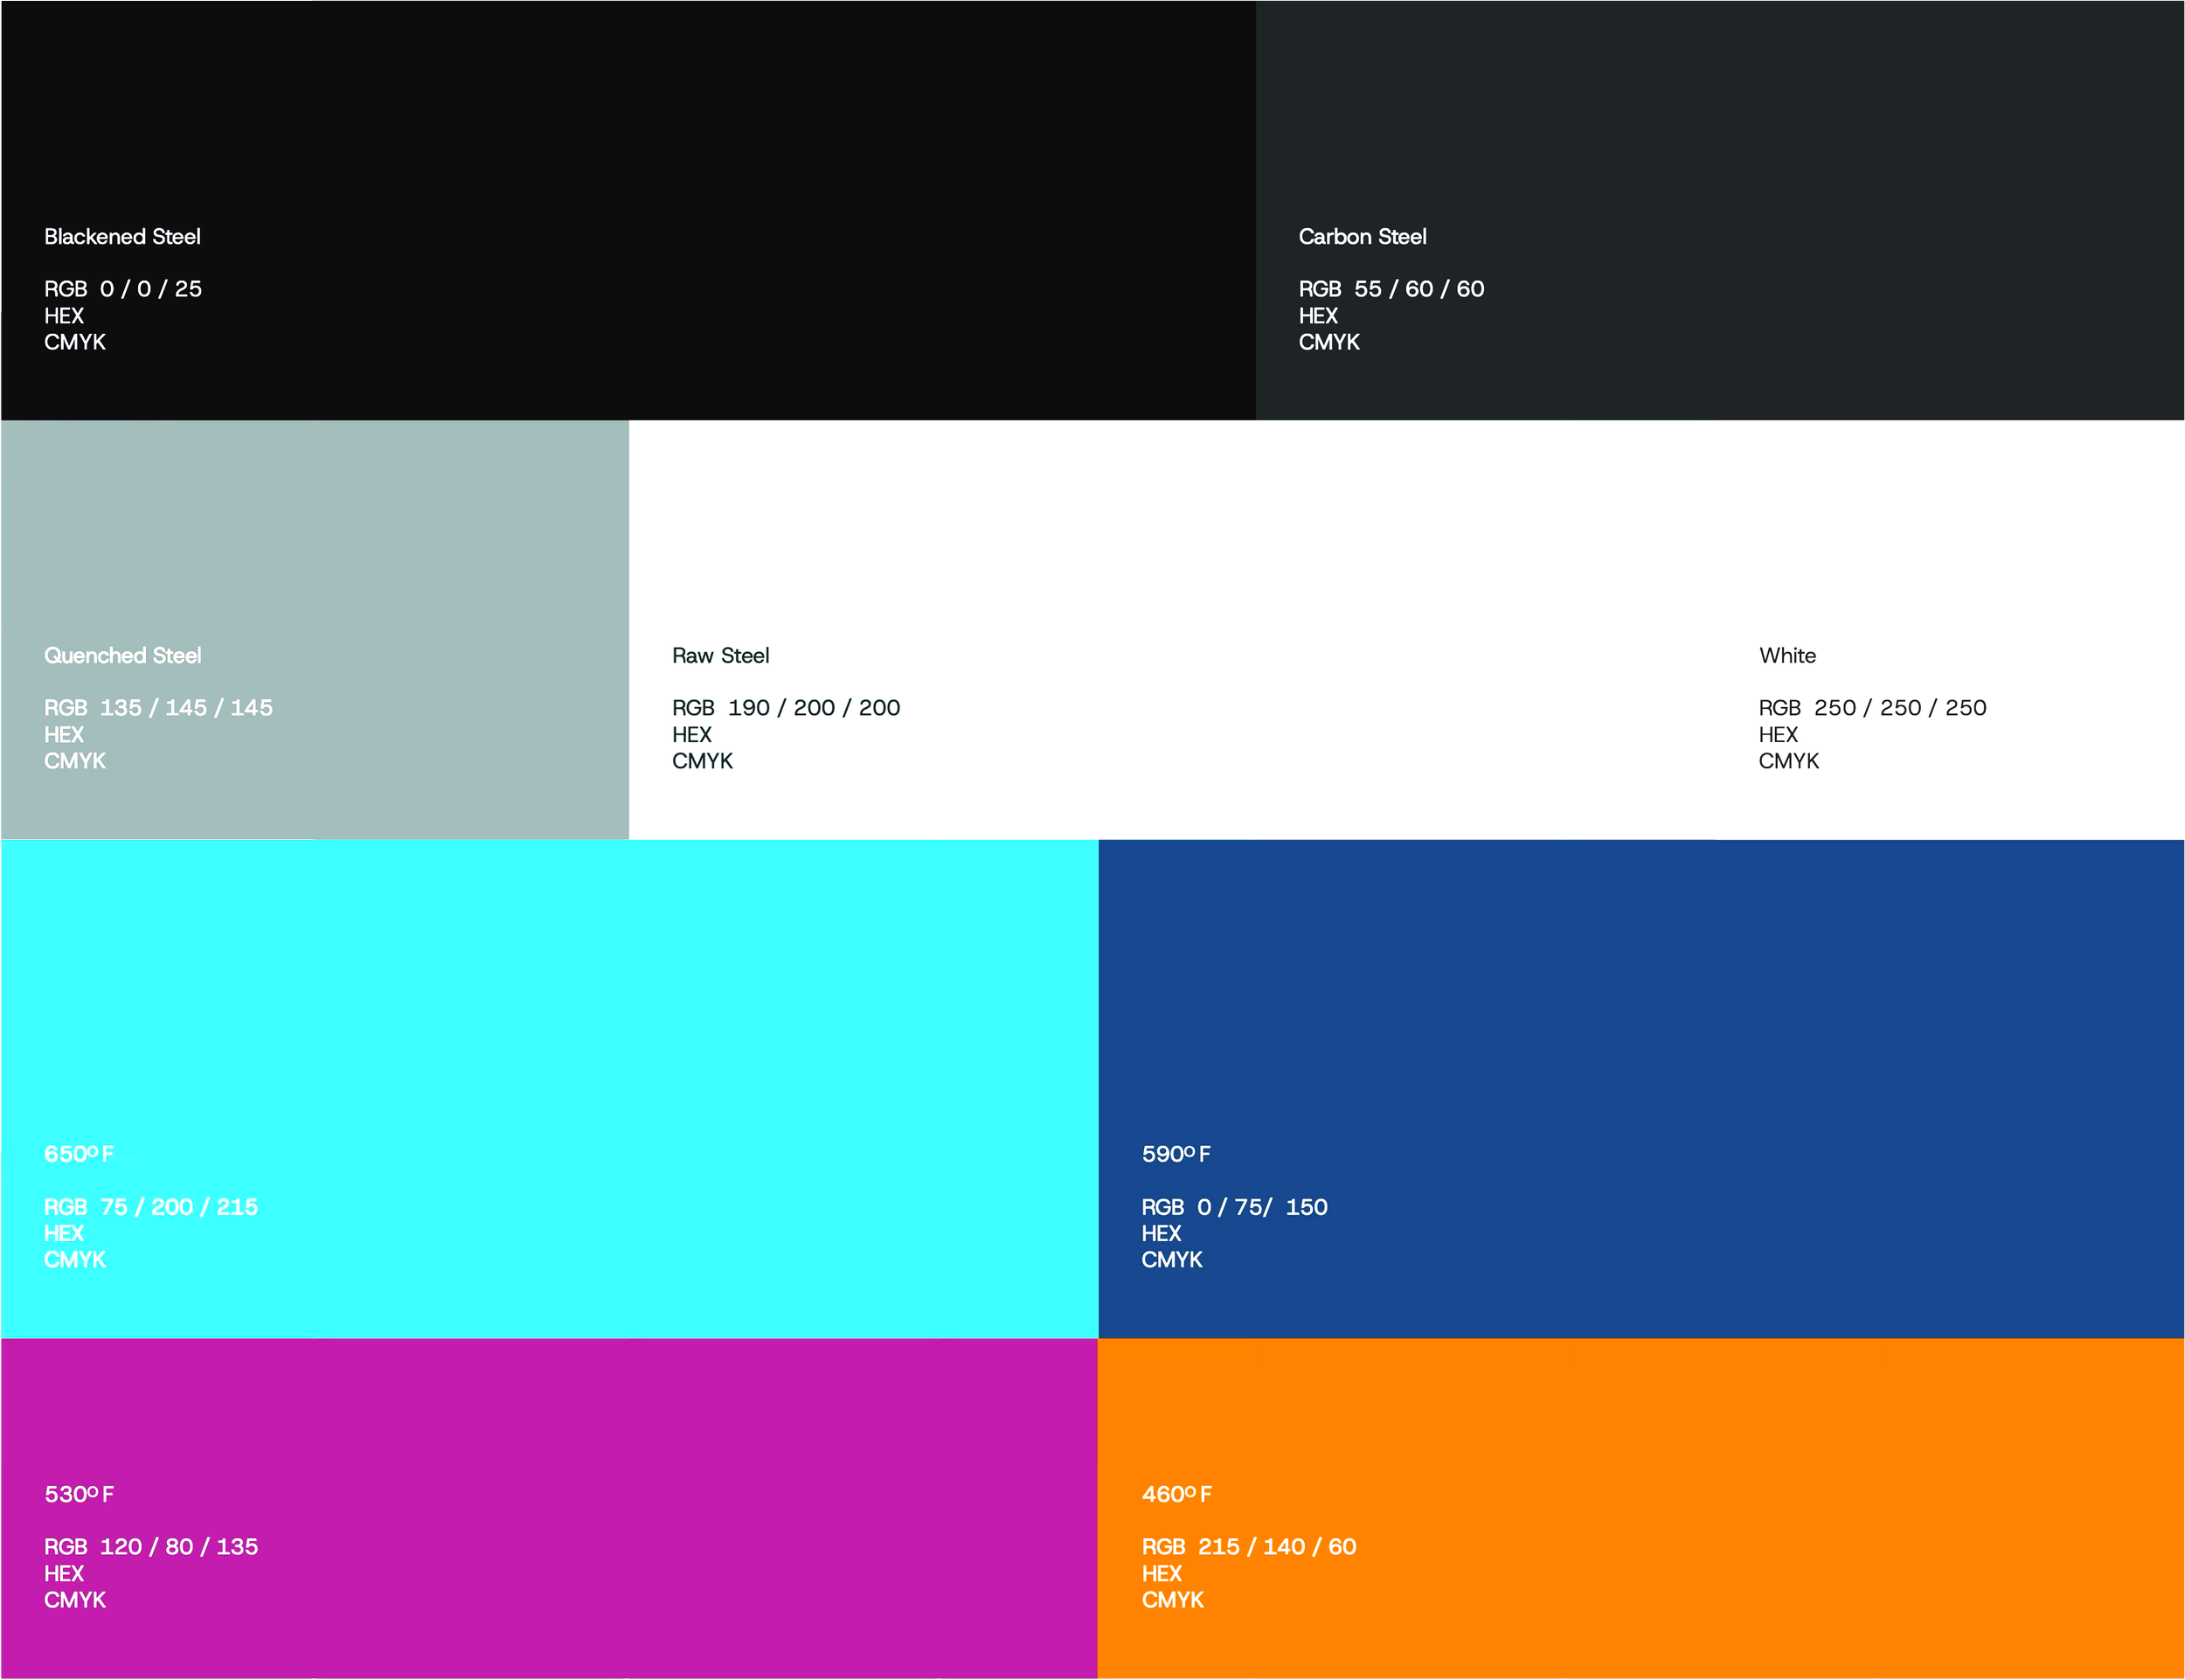Click RGB value 135 / 145 / 145

pyautogui.click(x=185, y=708)
